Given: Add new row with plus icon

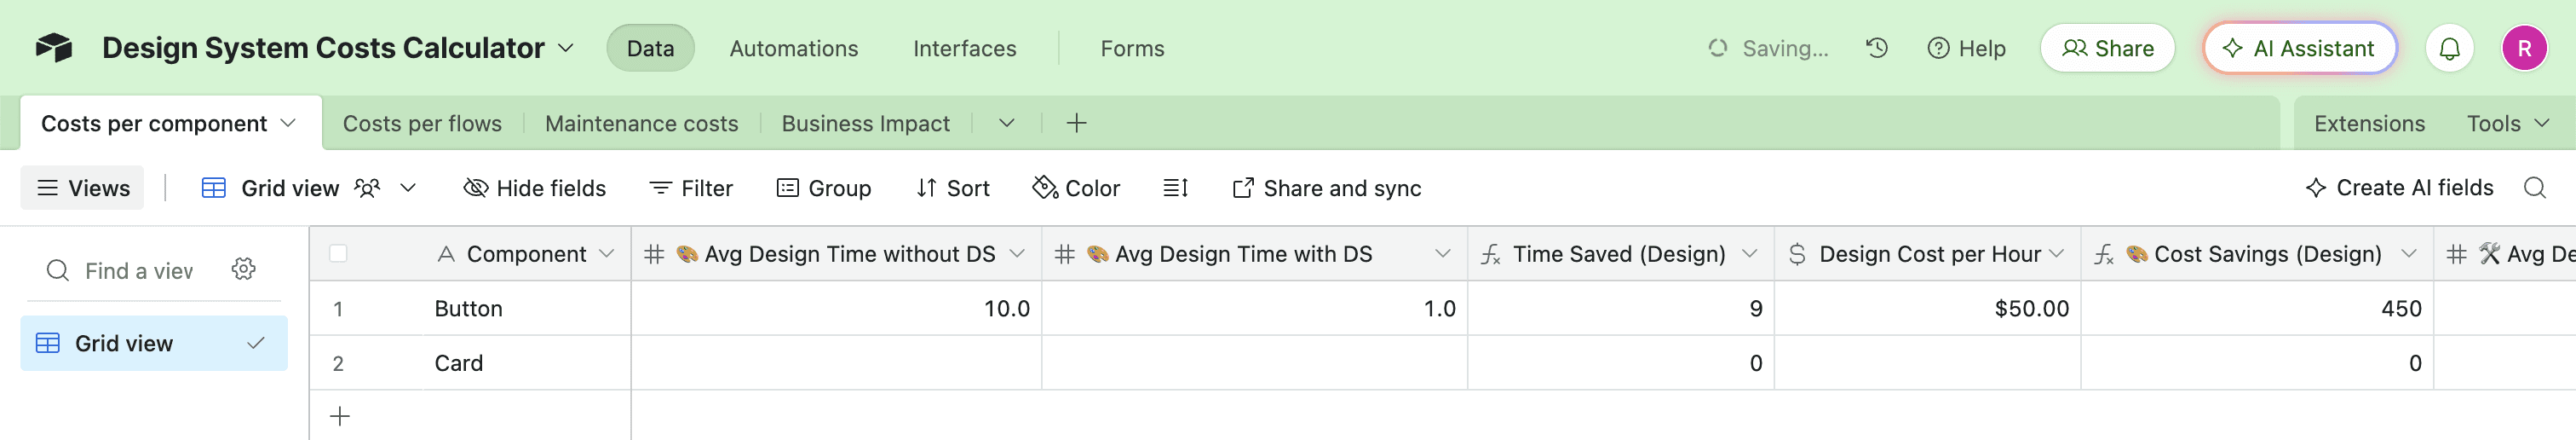Looking at the screenshot, I should click(340, 416).
